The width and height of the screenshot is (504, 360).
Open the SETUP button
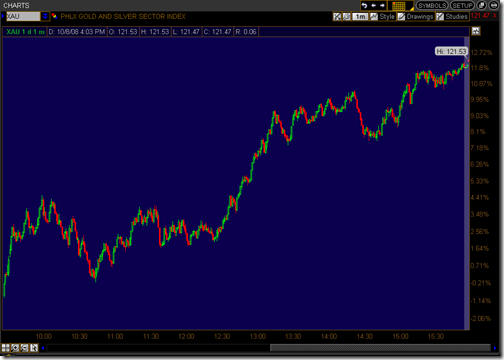click(x=462, y=6)
